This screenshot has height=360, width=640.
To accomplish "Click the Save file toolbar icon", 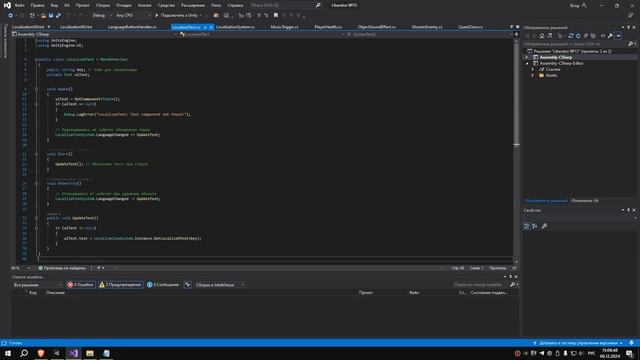I will [x=51, y=15].
